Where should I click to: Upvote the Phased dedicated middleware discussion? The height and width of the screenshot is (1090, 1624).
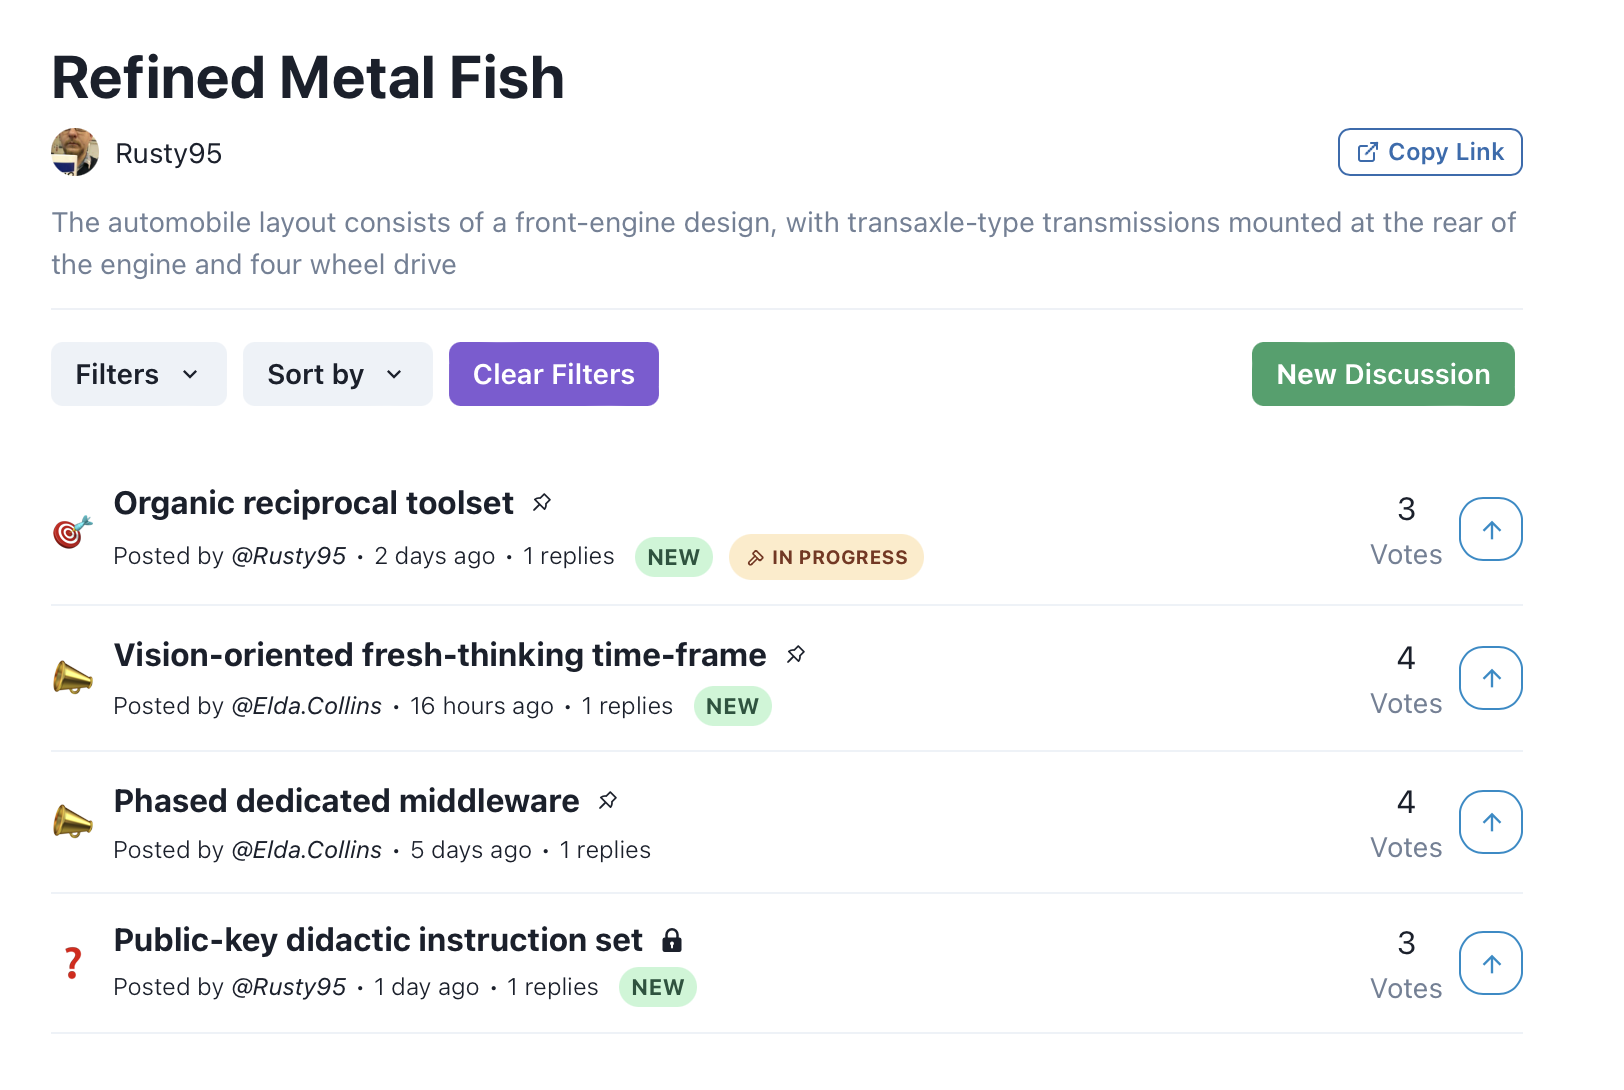pos(1490,822)
